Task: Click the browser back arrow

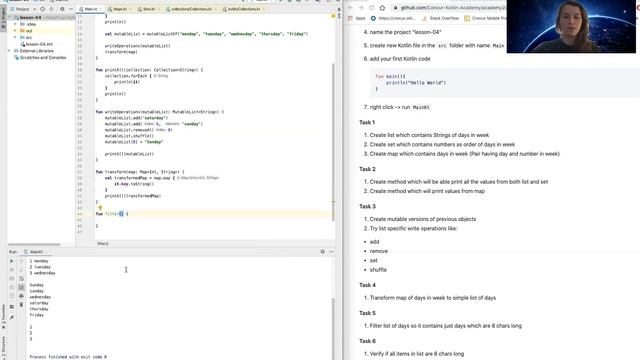Action: [350, 8]
